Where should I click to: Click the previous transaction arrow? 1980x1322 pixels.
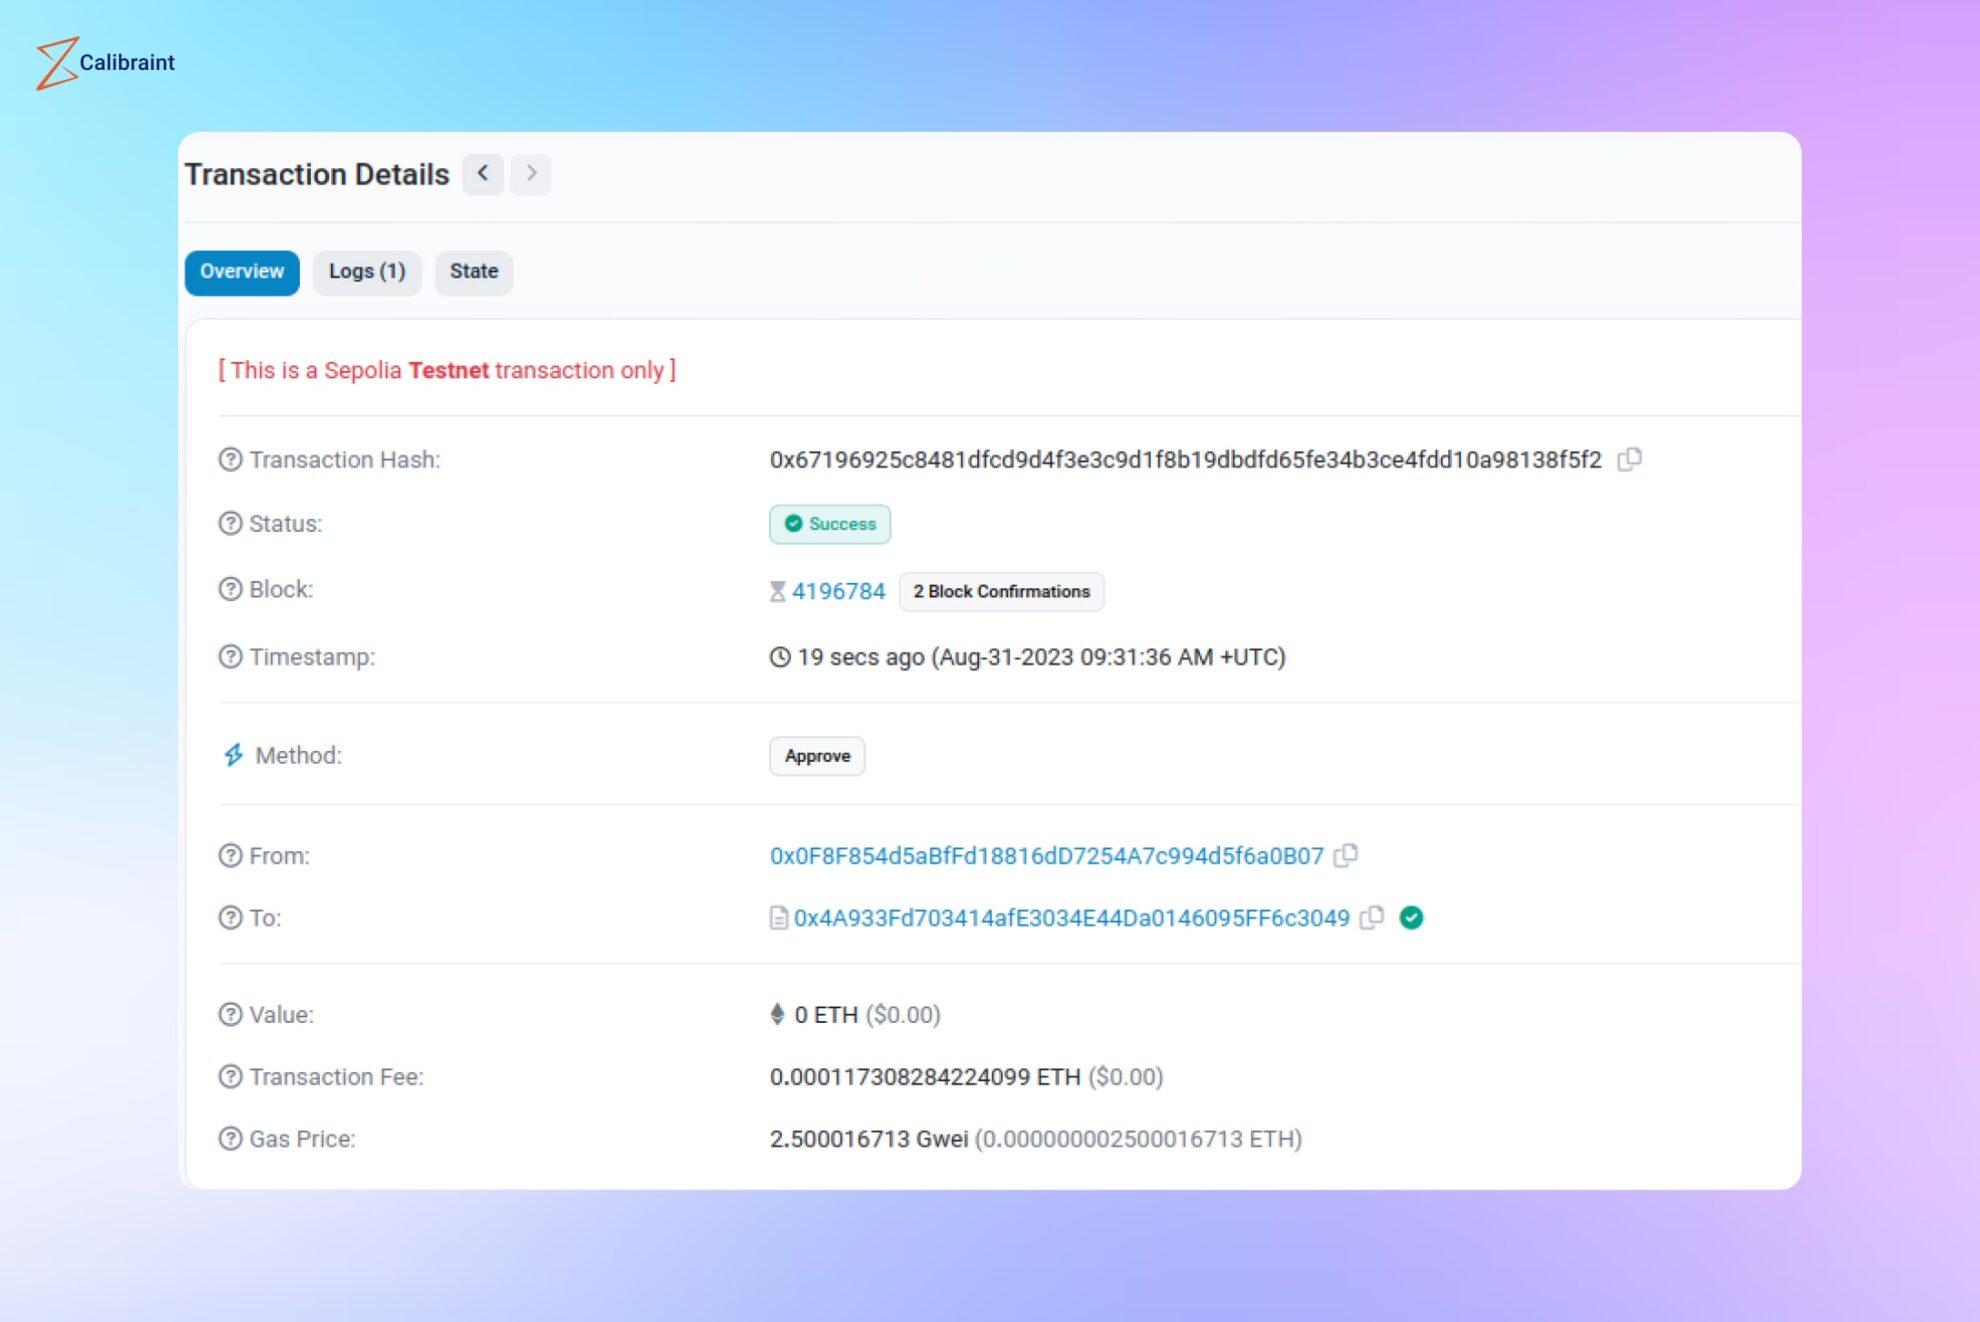(483, 174)
